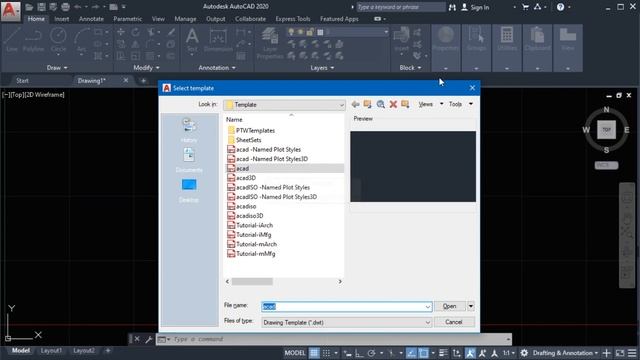Switch to the Parametric ribbon tab
This screenshot has height=360, width=640.
coord(128,19)
